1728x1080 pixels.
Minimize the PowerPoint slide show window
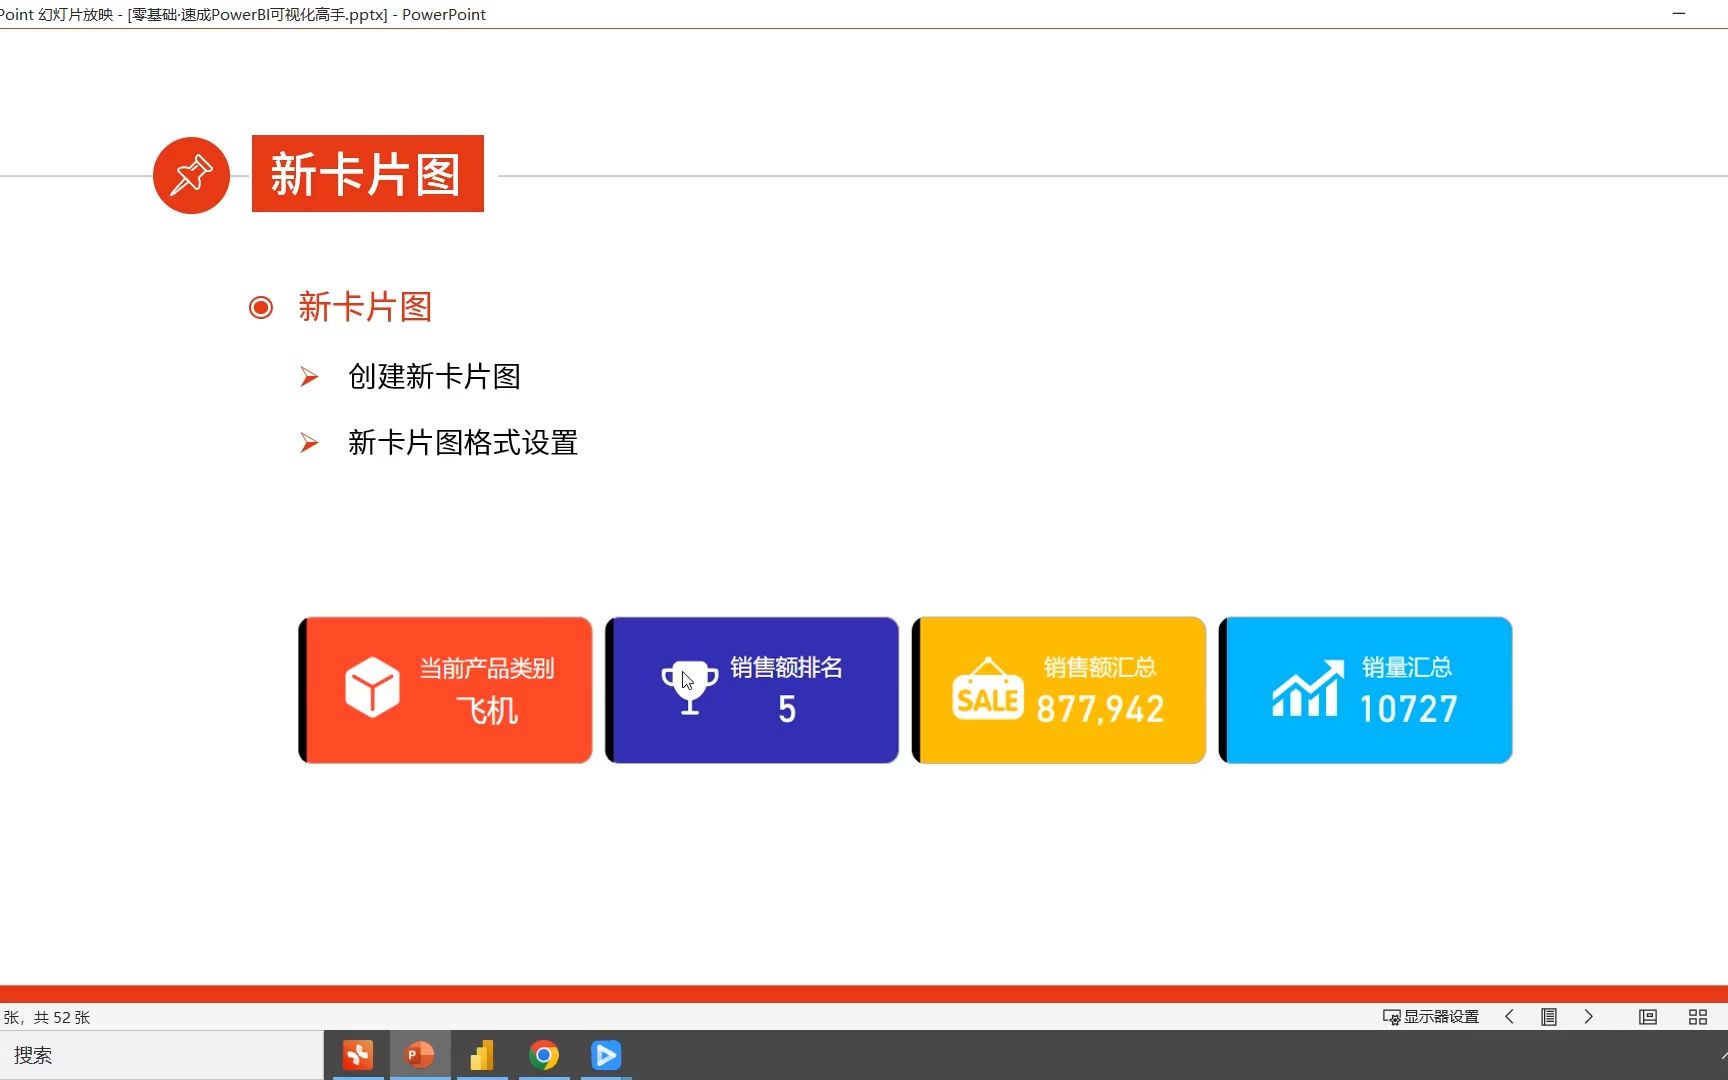(x=1679, y=14)
